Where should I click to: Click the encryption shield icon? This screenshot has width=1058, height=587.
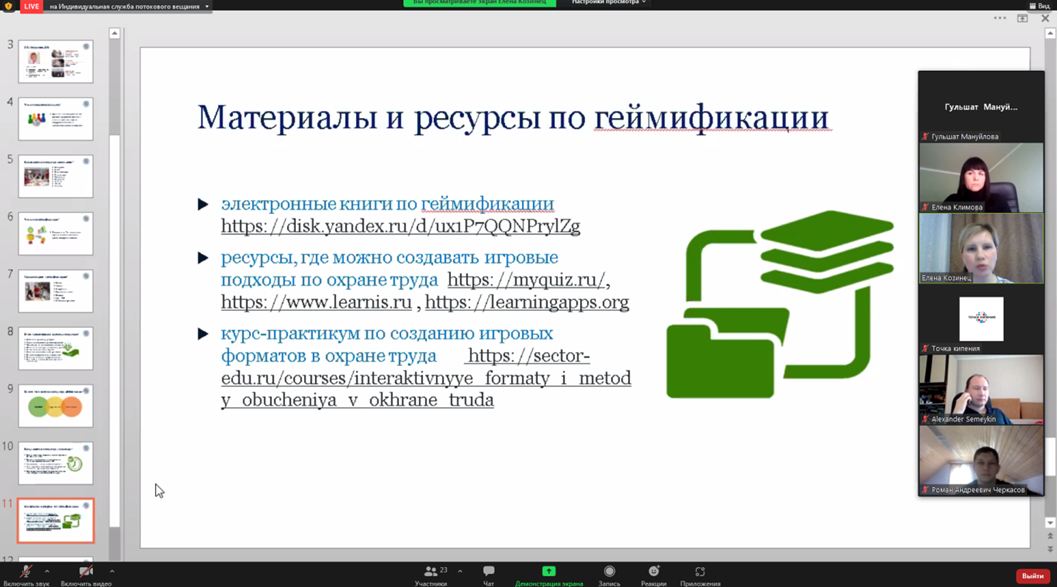point(8,6)
